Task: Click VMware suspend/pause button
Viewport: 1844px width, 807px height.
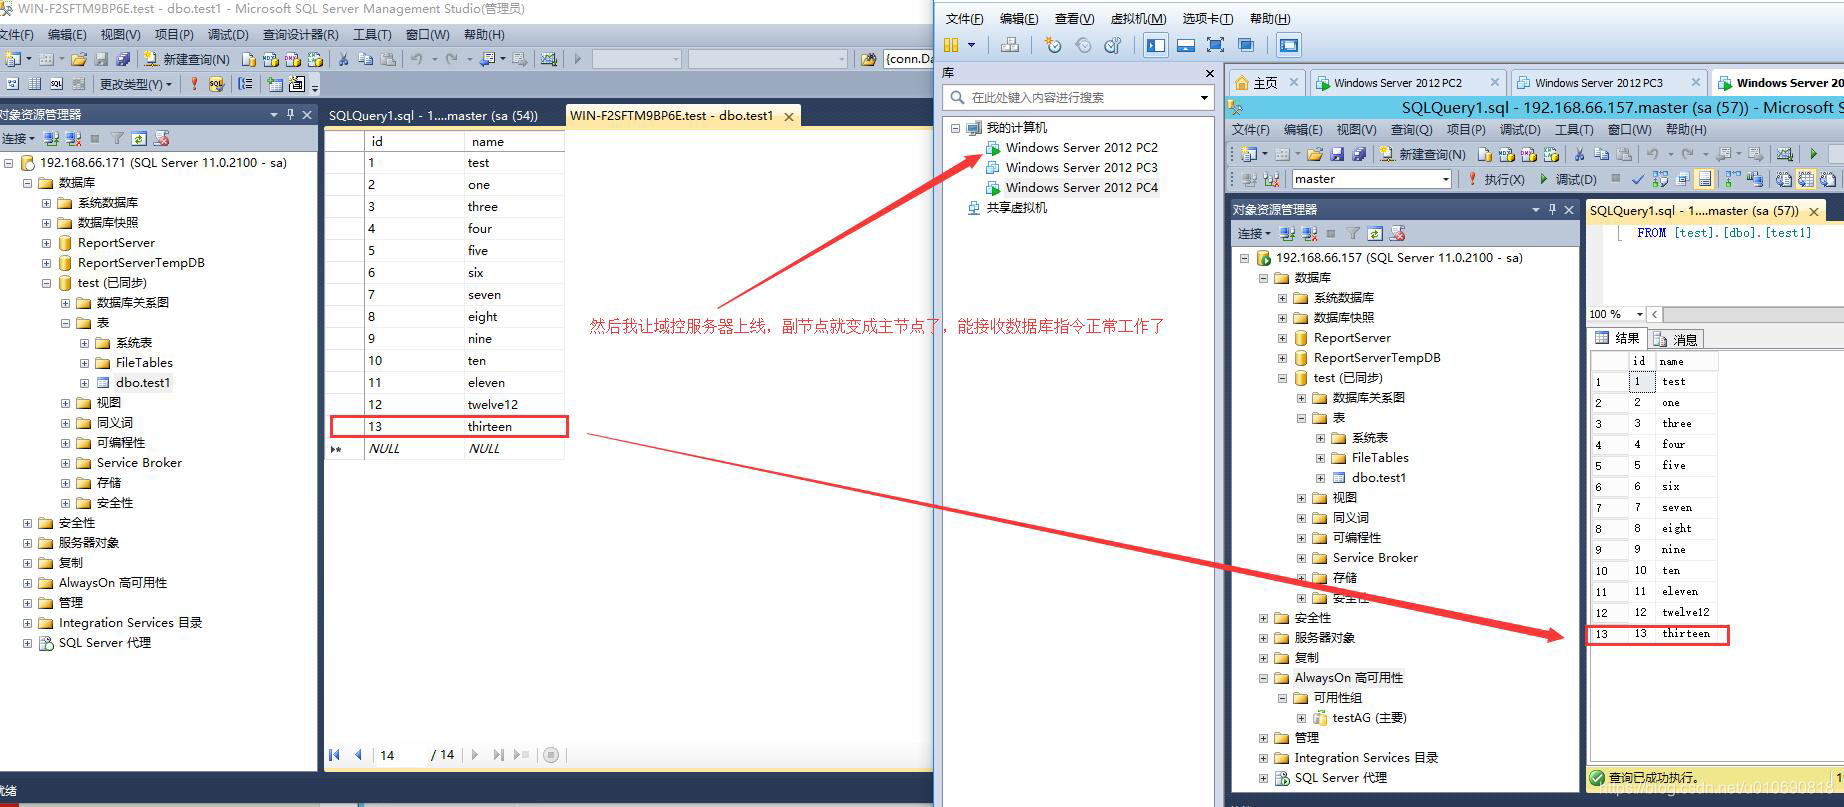Action: 951,45
